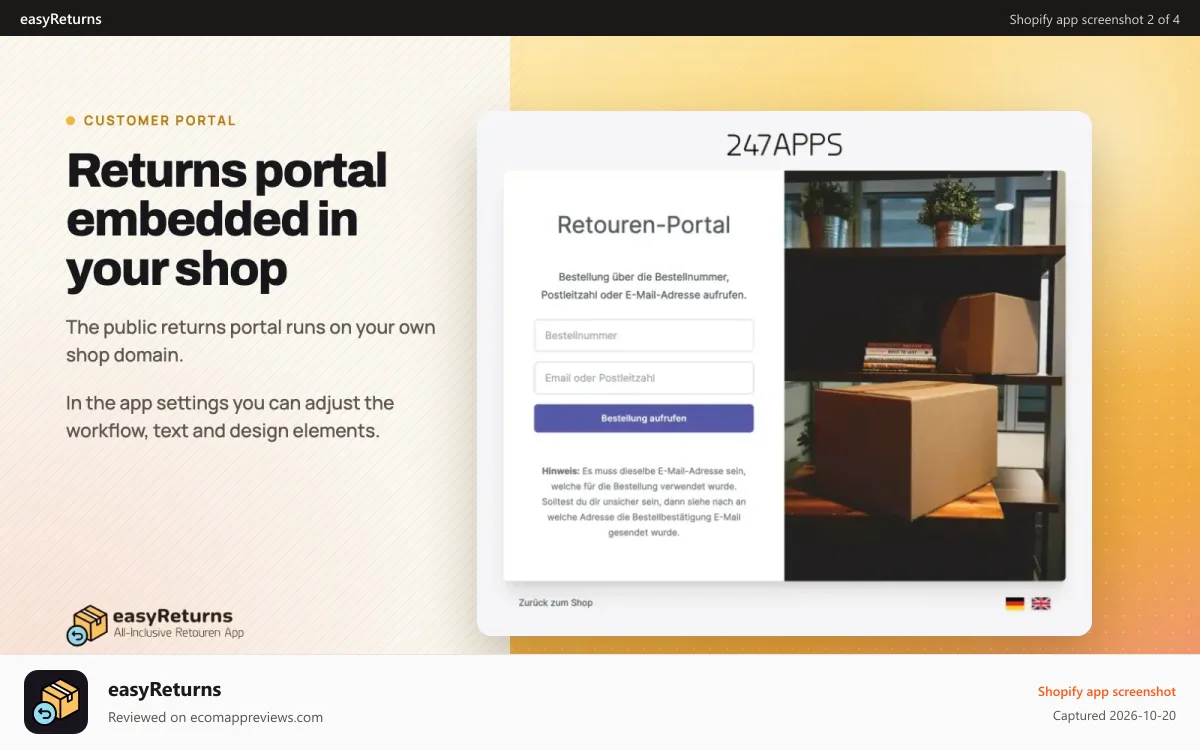1200x750 pixels.
Task: Click the 247APPS logo heading
Action: coord(784,146)
